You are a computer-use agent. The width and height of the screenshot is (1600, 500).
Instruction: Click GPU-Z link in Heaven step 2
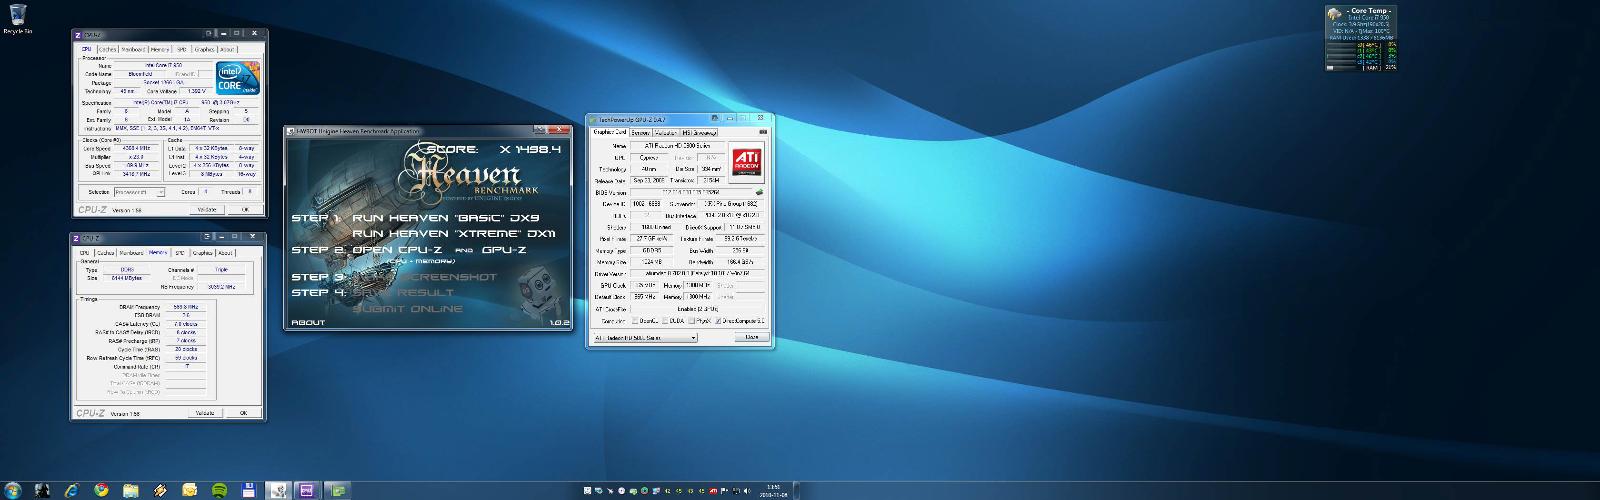[x=505, y=250]
